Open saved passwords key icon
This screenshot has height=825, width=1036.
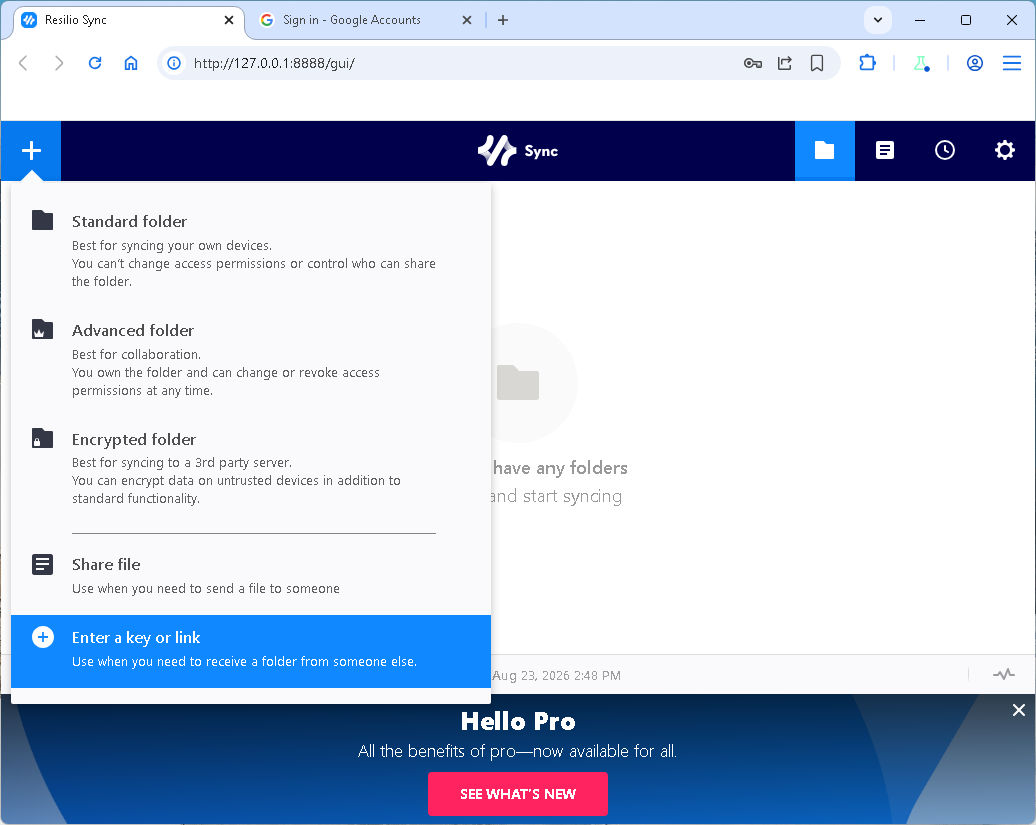pos(753,63)
